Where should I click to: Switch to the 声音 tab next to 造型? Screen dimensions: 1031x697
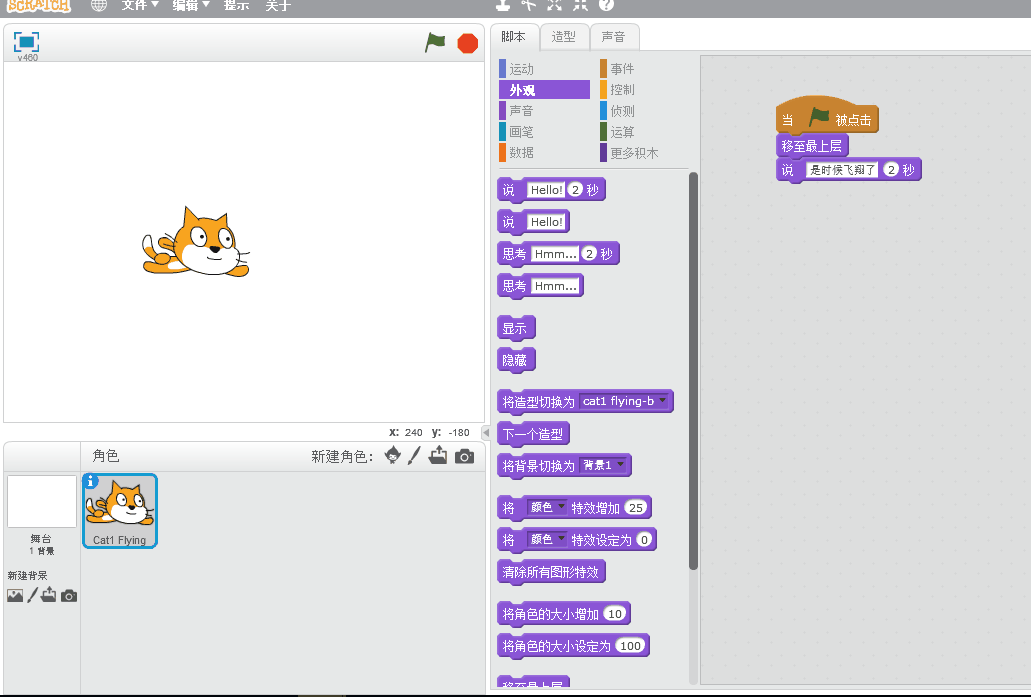613,37
